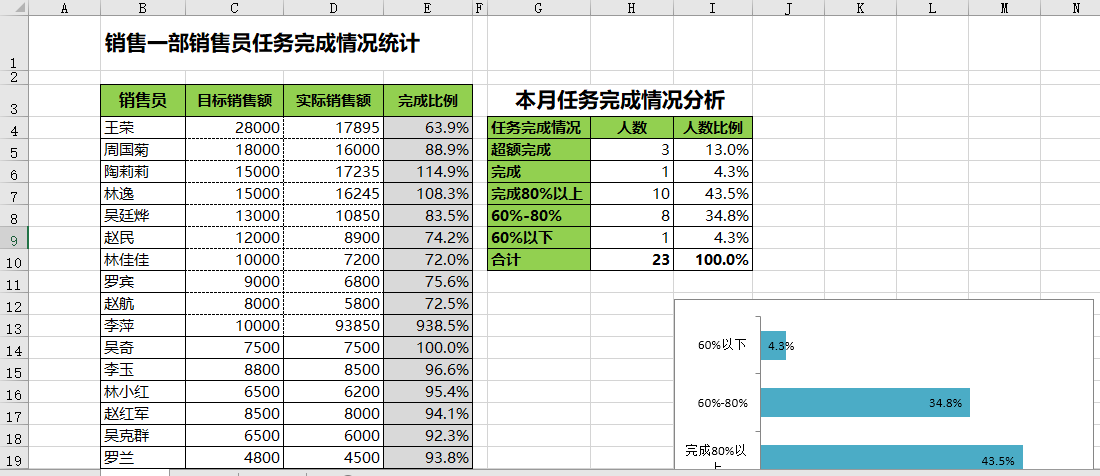The image size is (1100, 476).
Task: Click the 实际销售额 header cell
Action: (x=333, y=101)
